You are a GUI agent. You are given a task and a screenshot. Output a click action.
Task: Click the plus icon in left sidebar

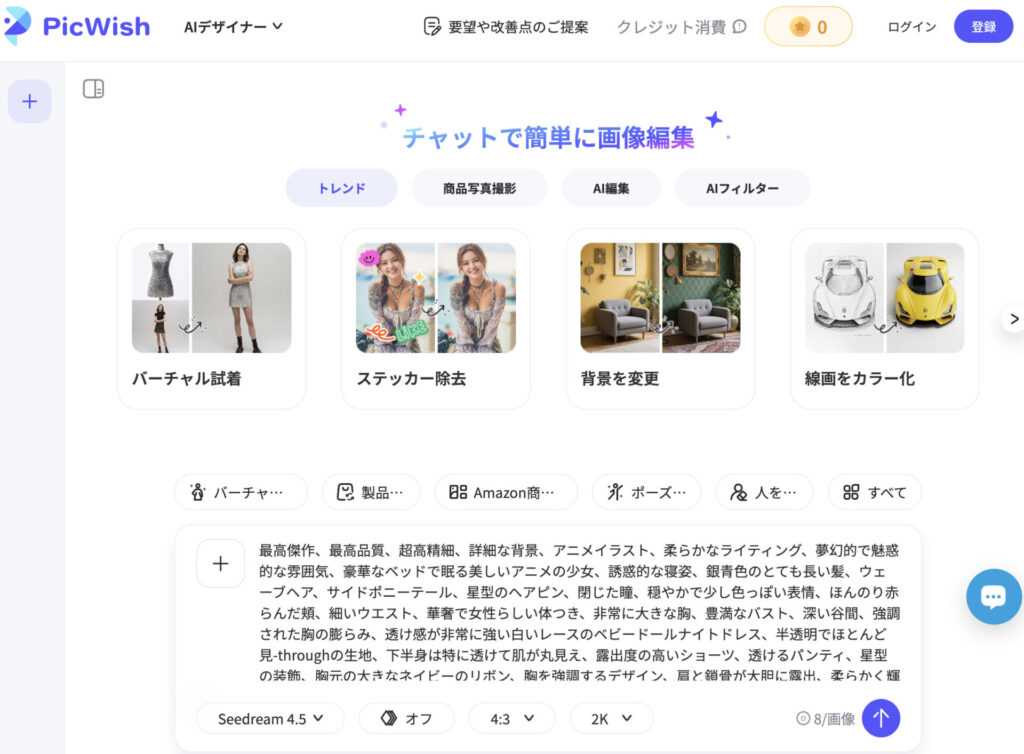click(30, 101)
